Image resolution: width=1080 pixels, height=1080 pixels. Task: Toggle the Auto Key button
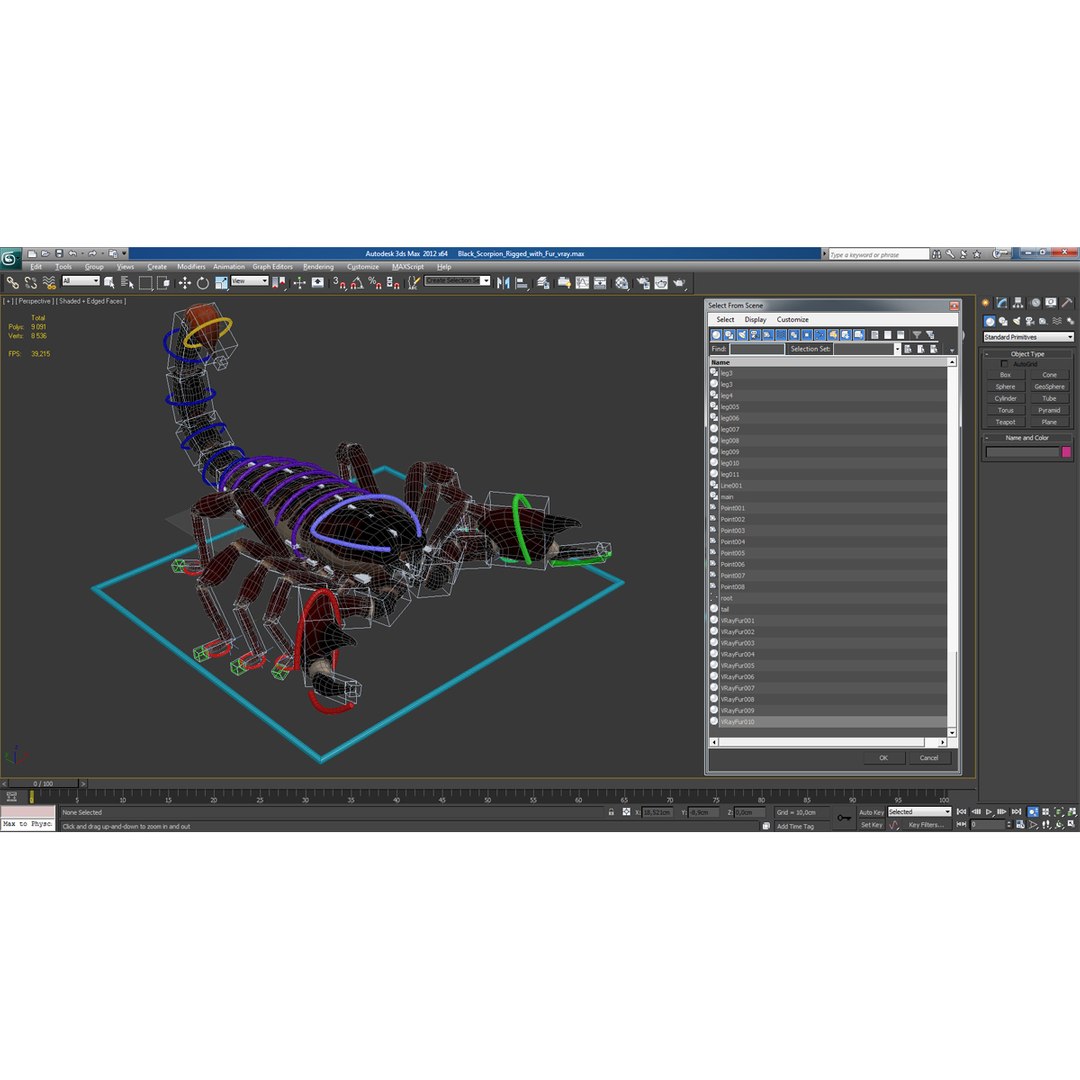871,813
